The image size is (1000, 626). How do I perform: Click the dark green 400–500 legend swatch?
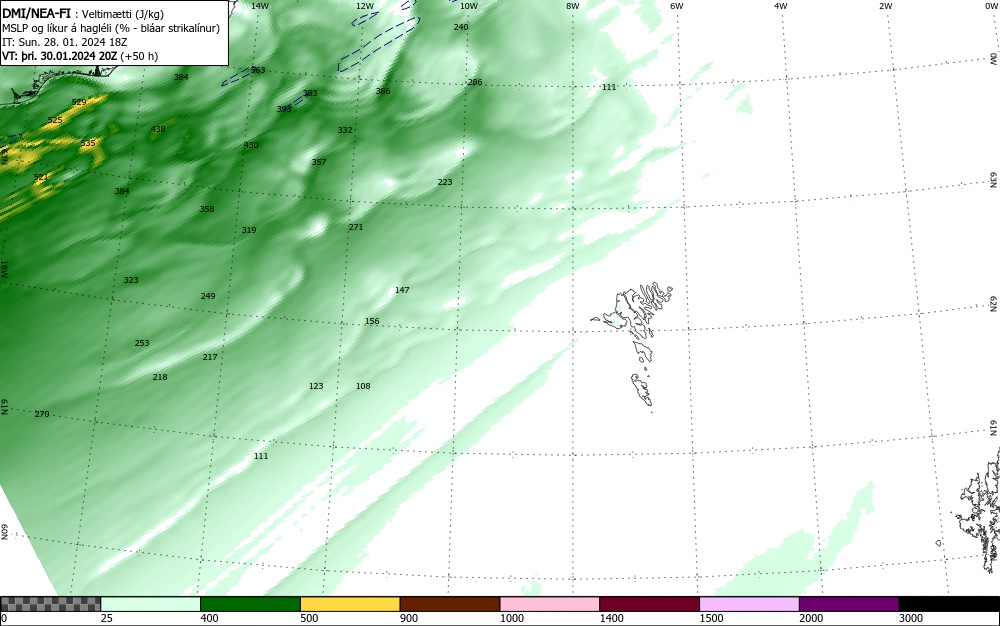(250, 604)
